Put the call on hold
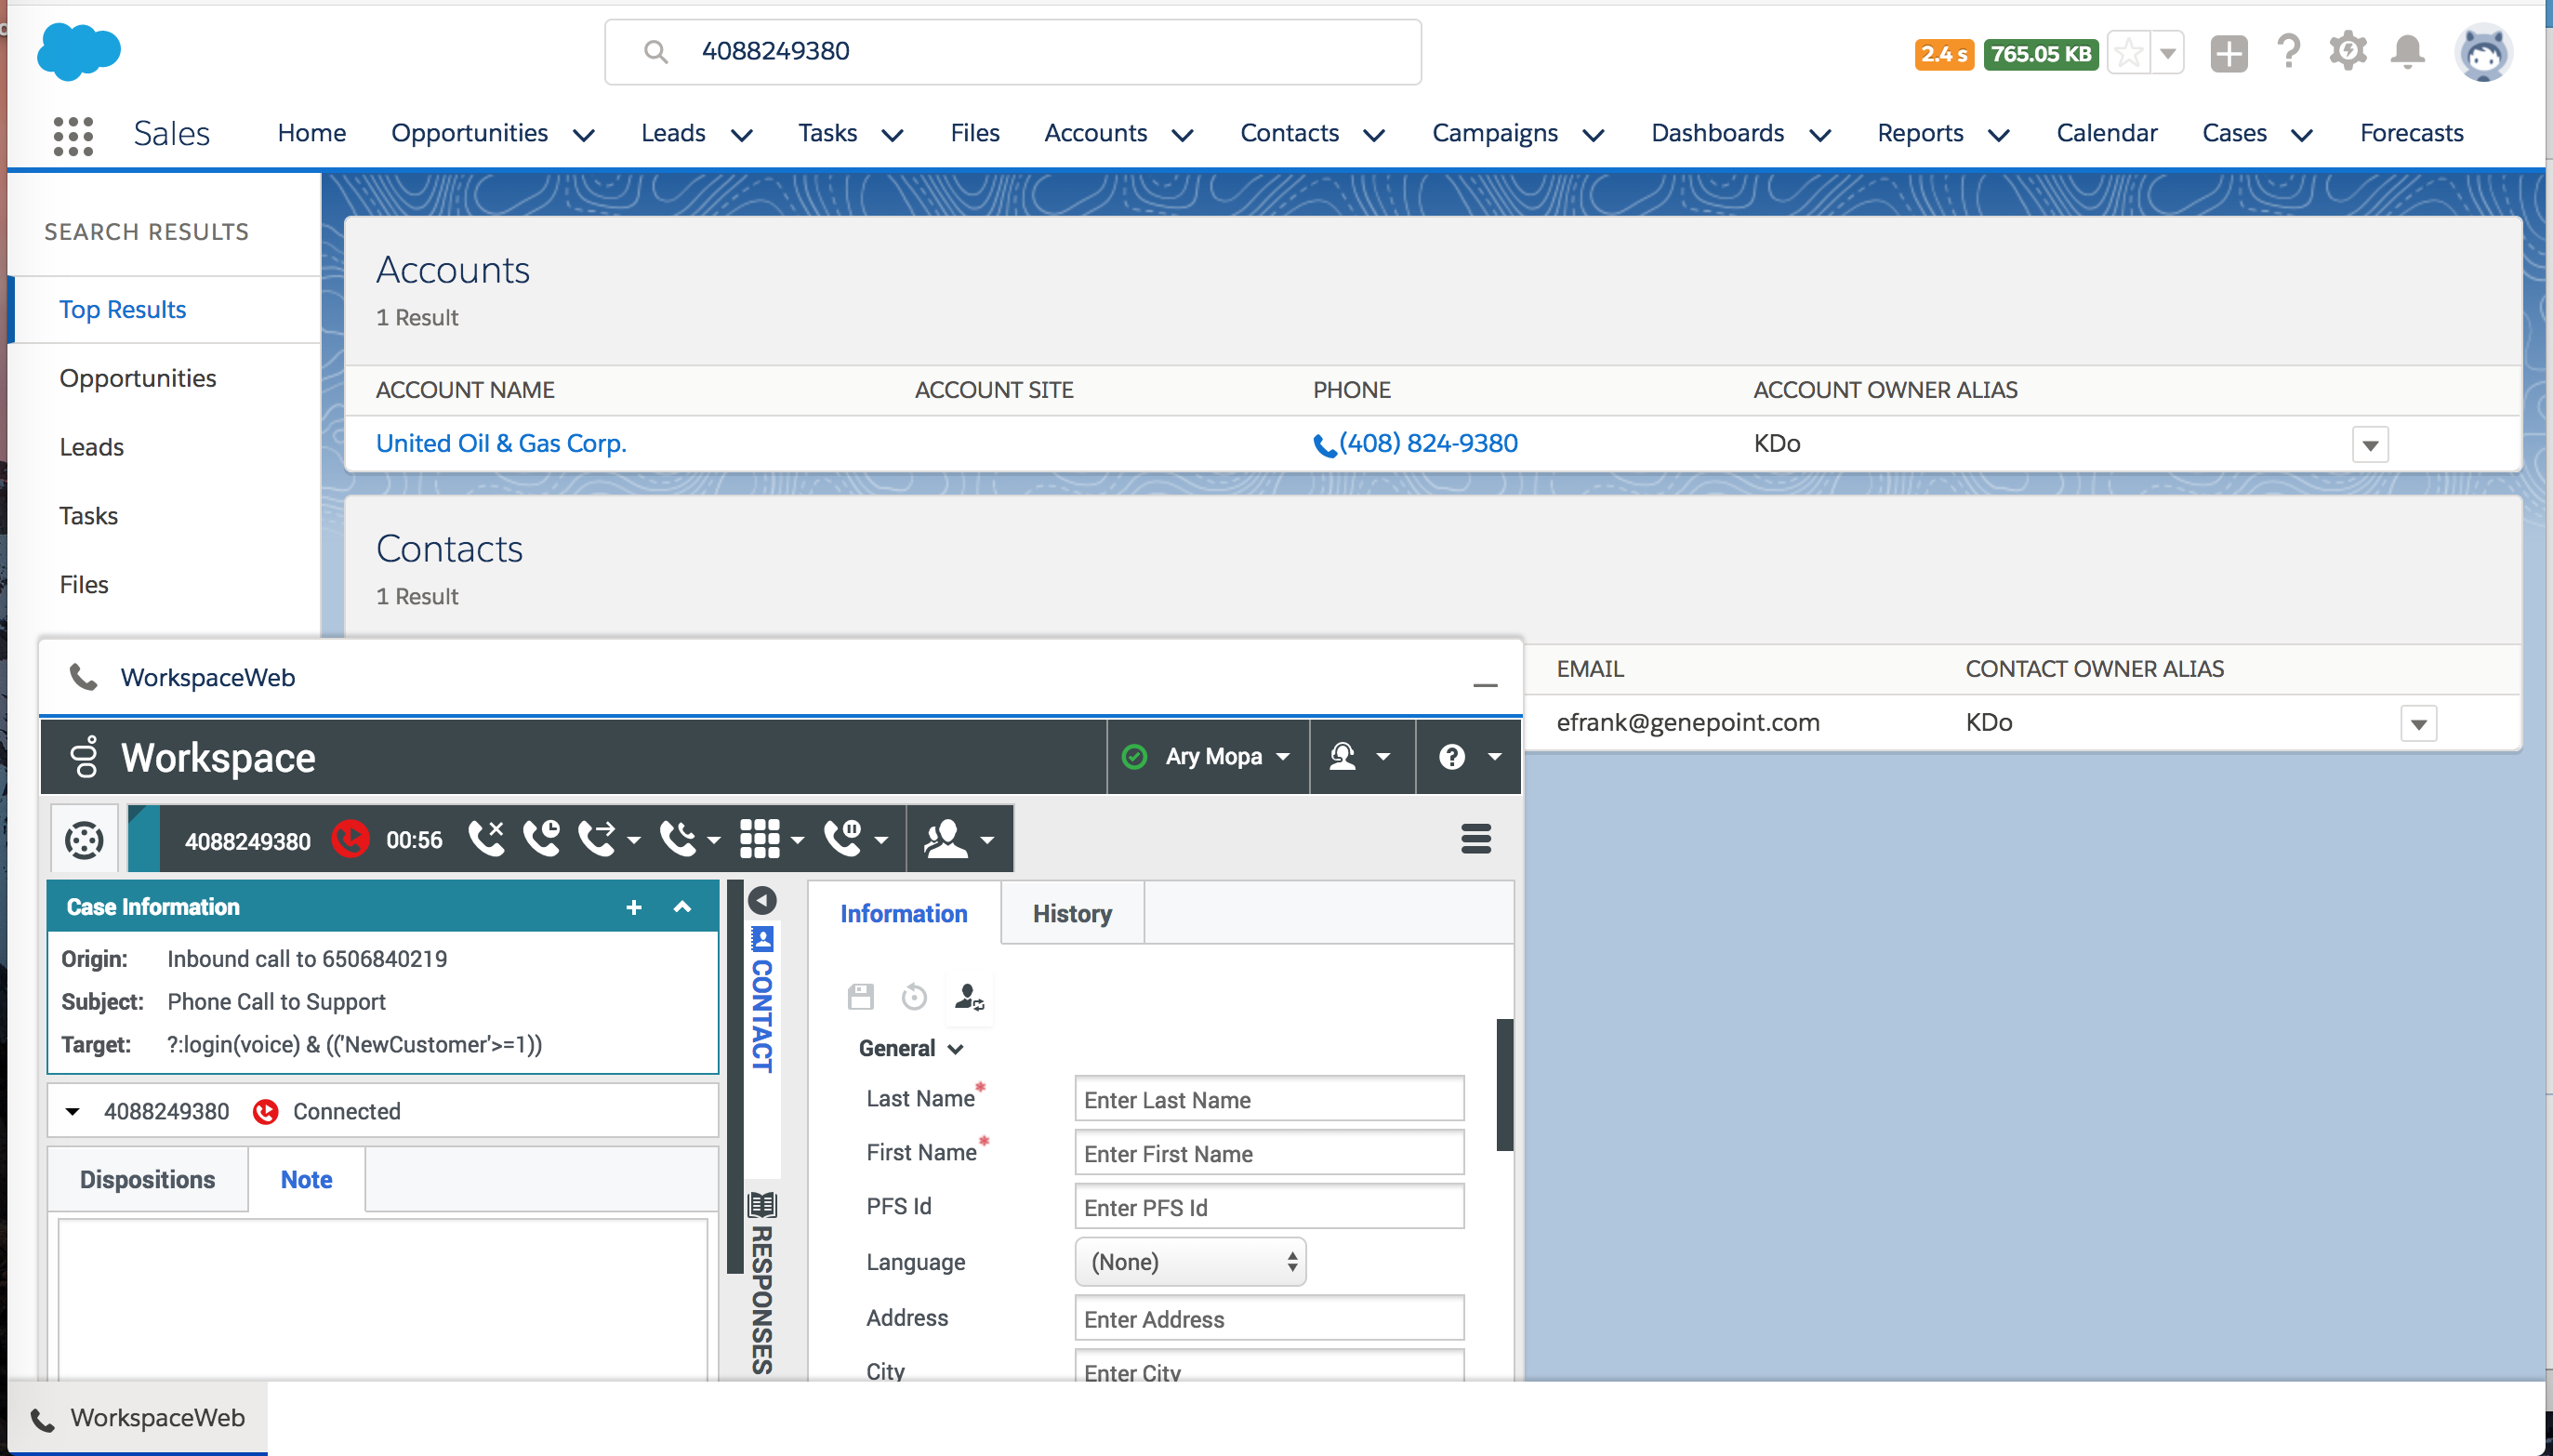This screenshot has height=1456, width=2553. (x=541, y=838)
